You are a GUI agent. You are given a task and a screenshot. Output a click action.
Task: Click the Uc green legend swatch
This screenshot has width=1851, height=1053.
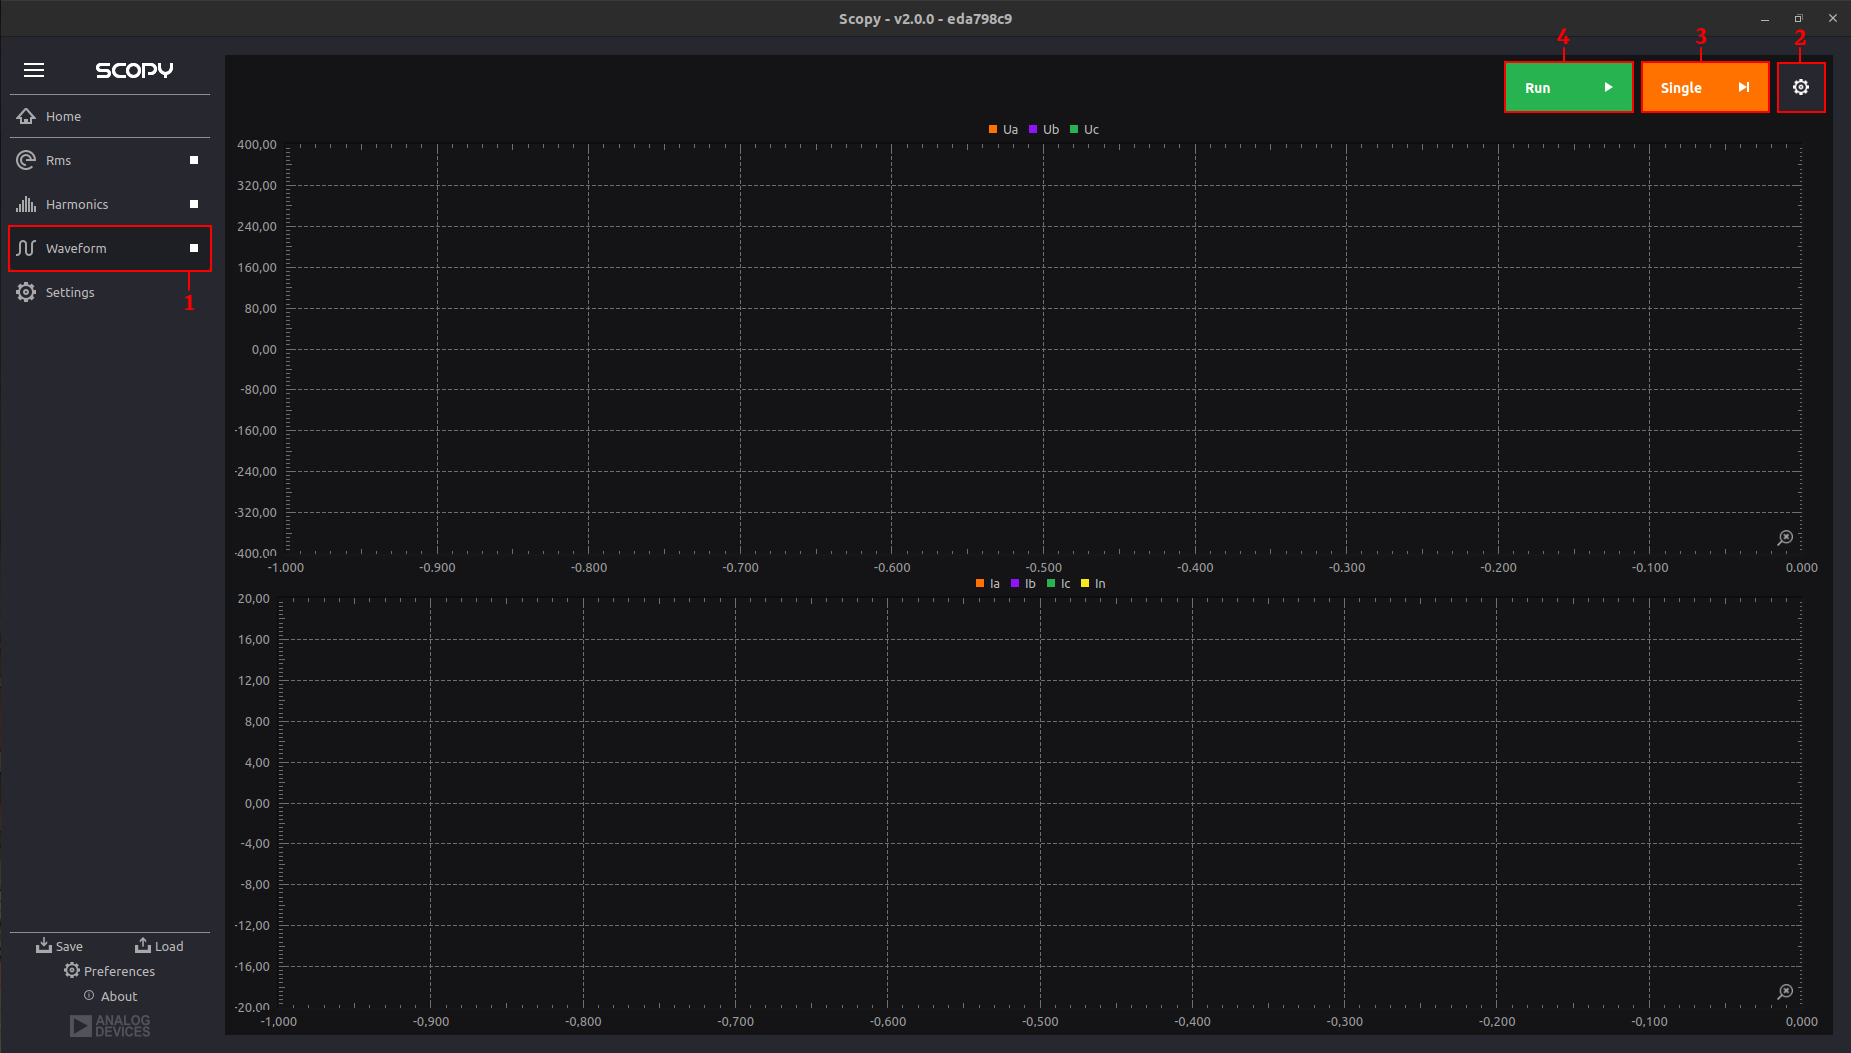tap(1074, 129)
